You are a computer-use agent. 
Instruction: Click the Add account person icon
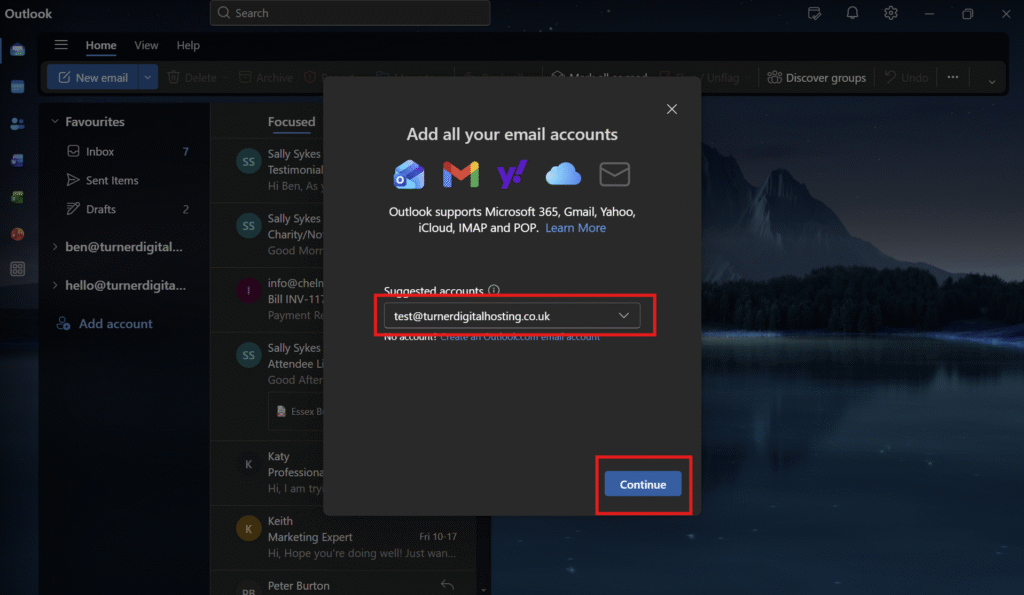coord(63,323)
